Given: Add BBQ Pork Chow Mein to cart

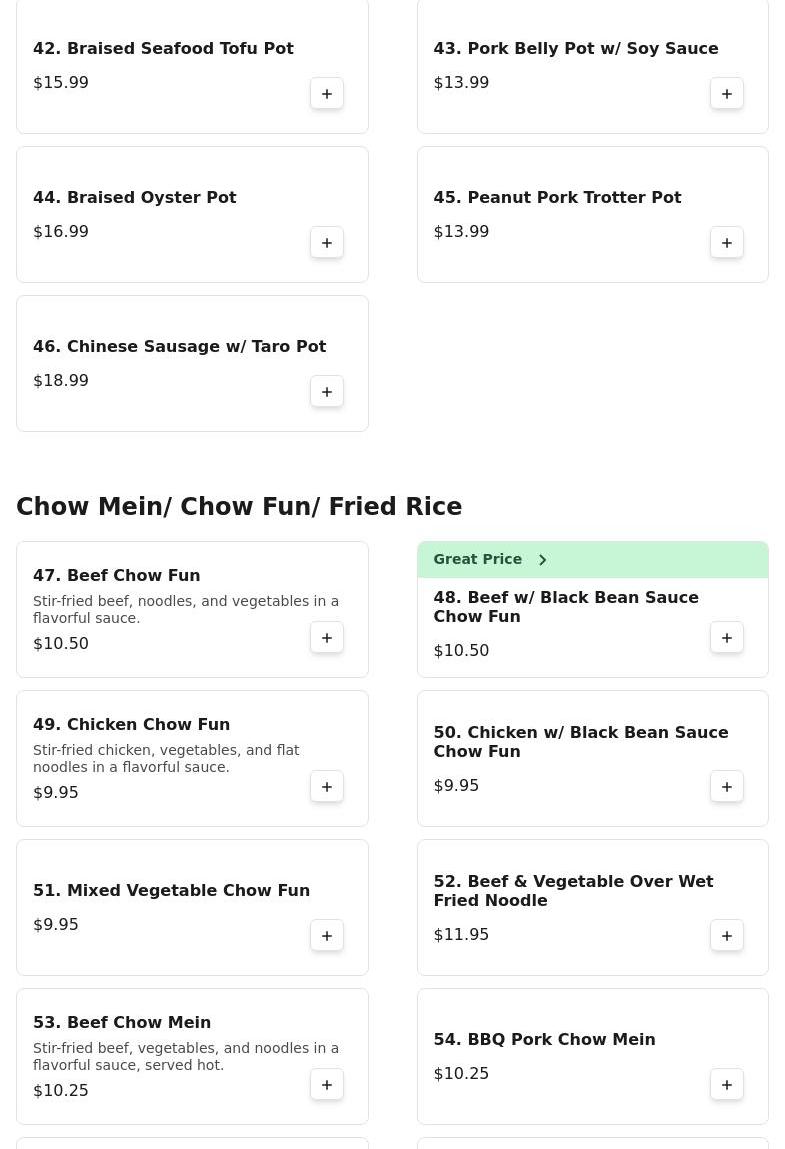Looking at the screenshot, I should coord(727,1085).
